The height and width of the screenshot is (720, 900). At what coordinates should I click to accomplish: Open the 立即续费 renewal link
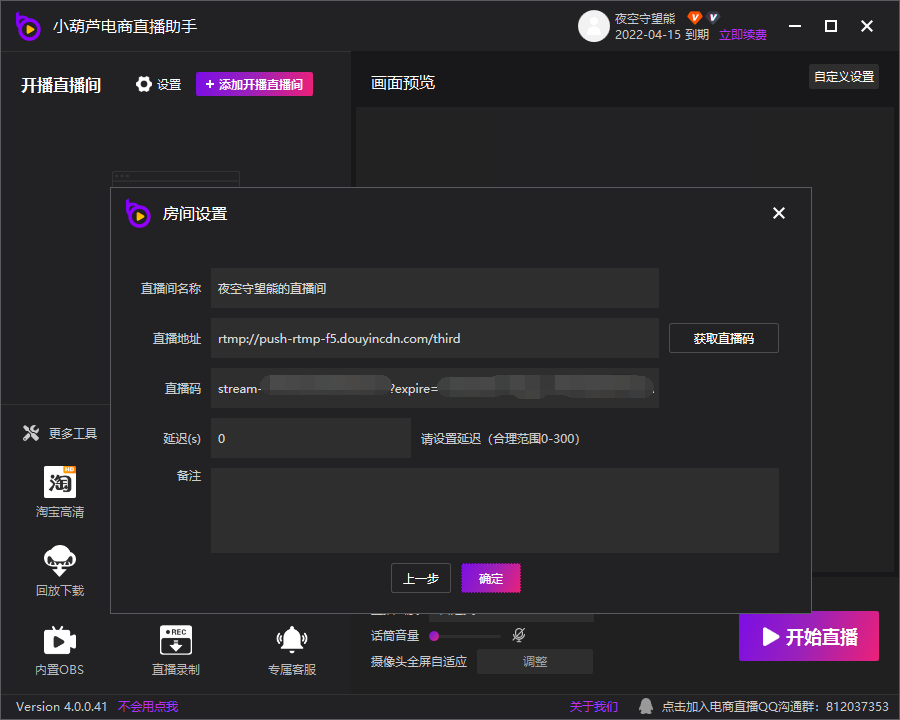[x=743, y=34]
